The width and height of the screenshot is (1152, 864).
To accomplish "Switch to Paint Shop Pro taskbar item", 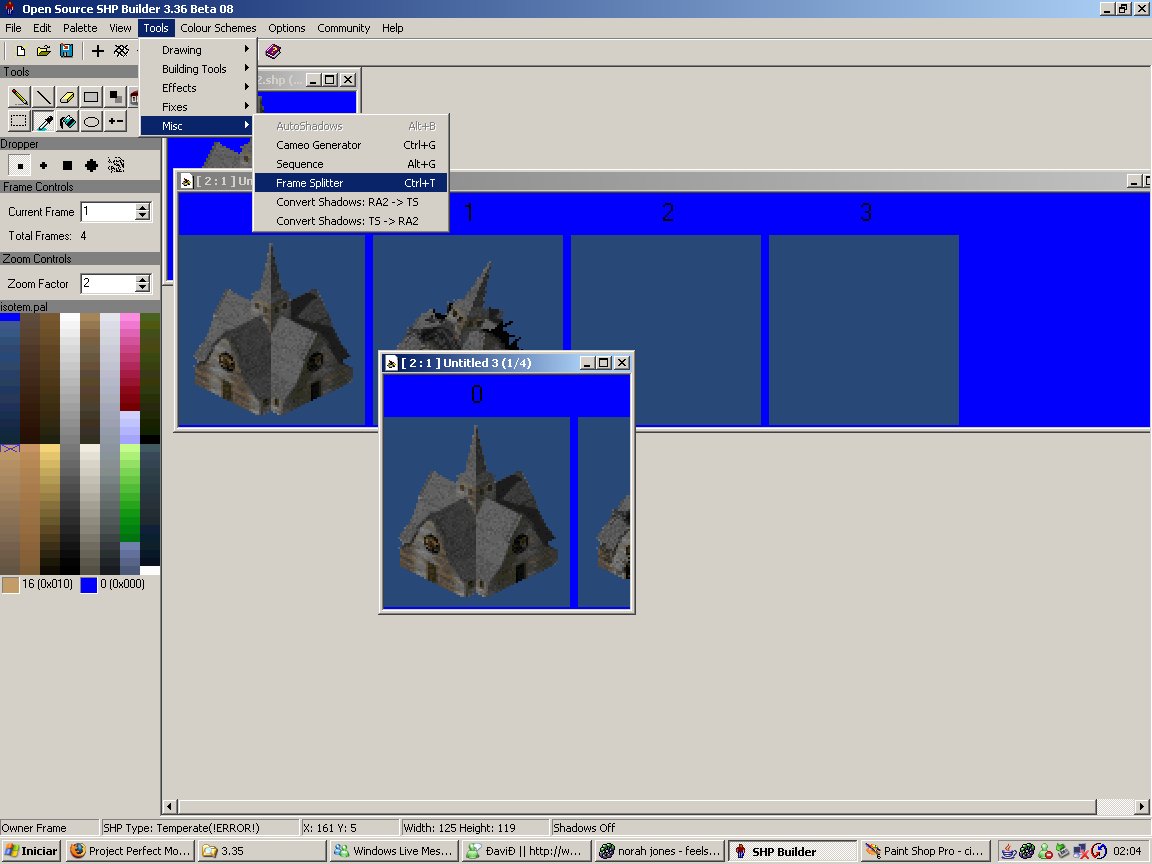I will click(925, 851).
